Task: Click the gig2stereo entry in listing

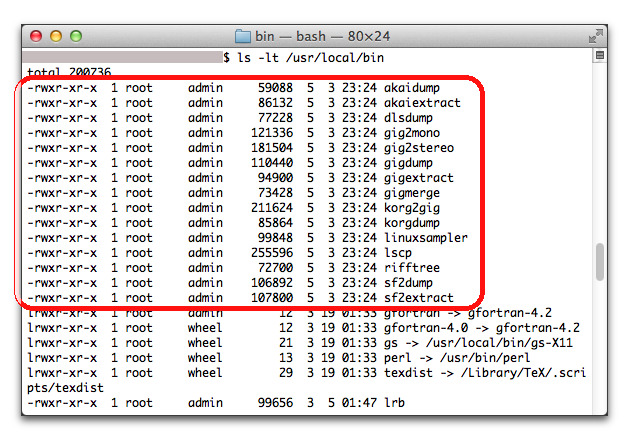Action: 420,148
